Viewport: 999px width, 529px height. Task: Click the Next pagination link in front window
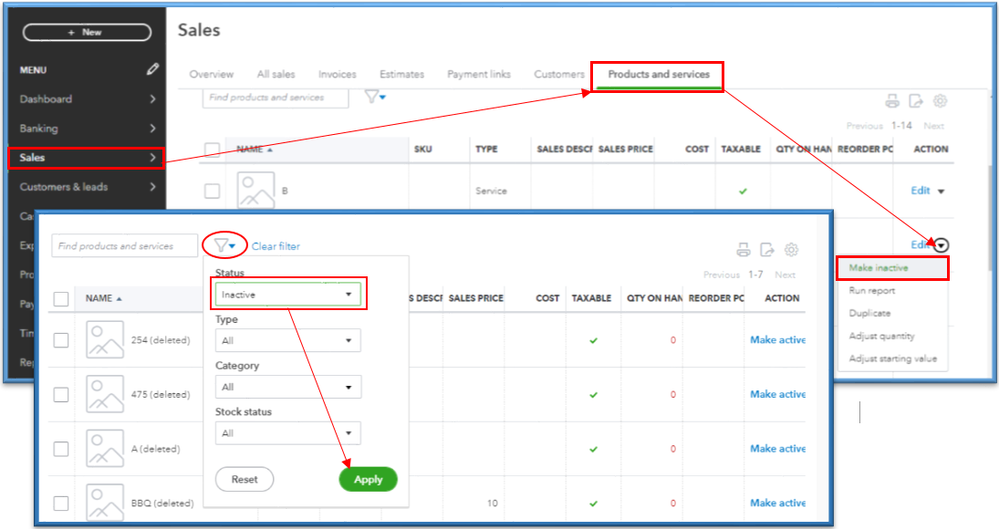click(x=785, y=275)
